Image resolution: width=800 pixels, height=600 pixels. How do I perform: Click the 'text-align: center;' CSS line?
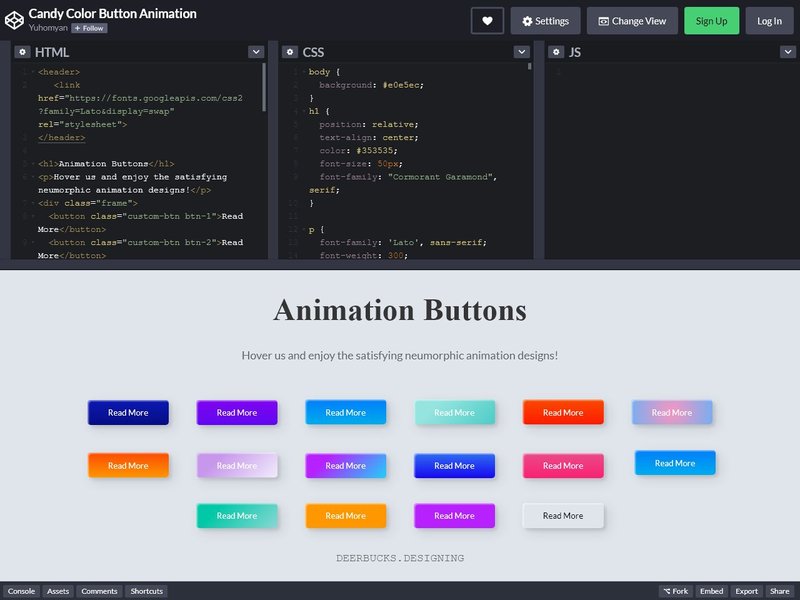point(369,138)
